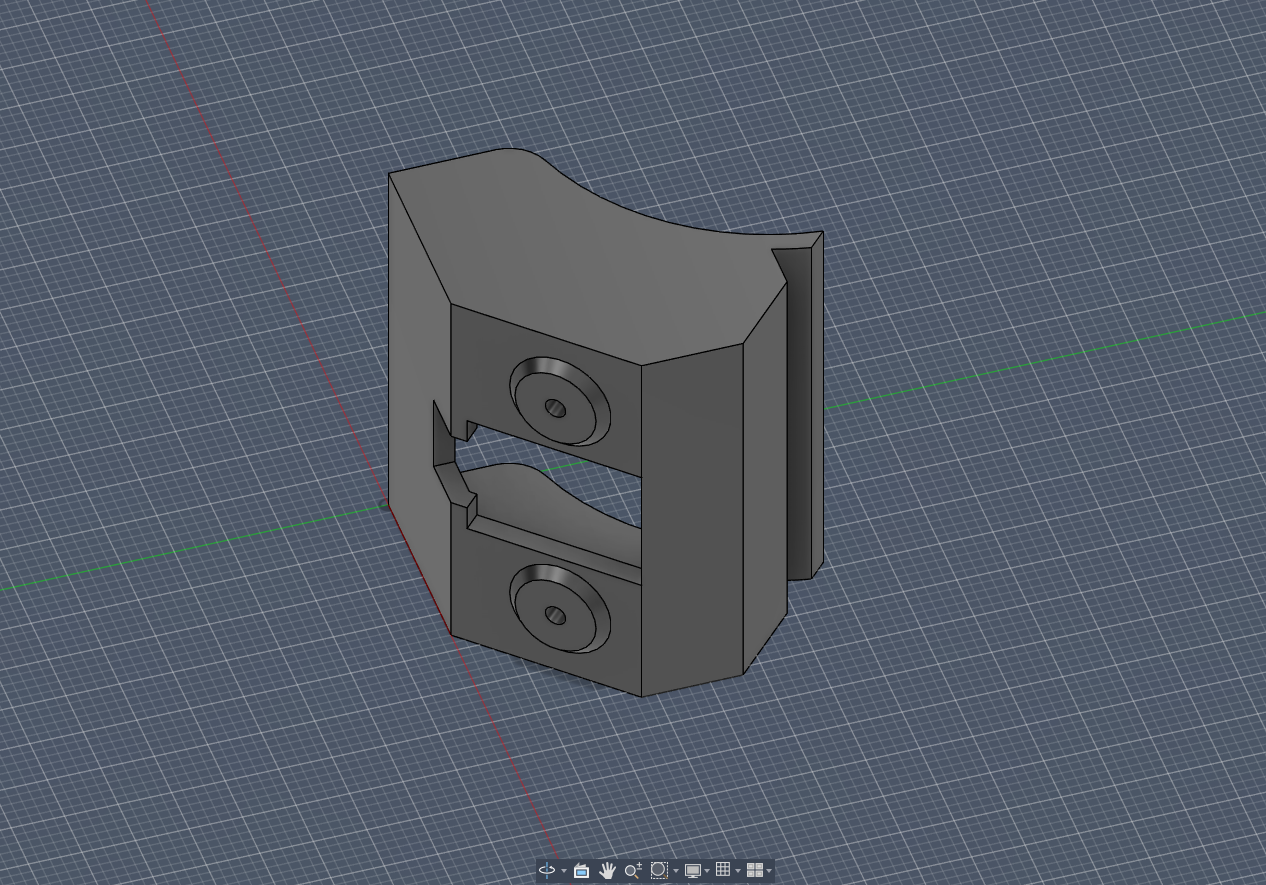This screenshot has width=1266, height=885.
Task: Click the small center bore of upper hole
Action: (556, 408)
